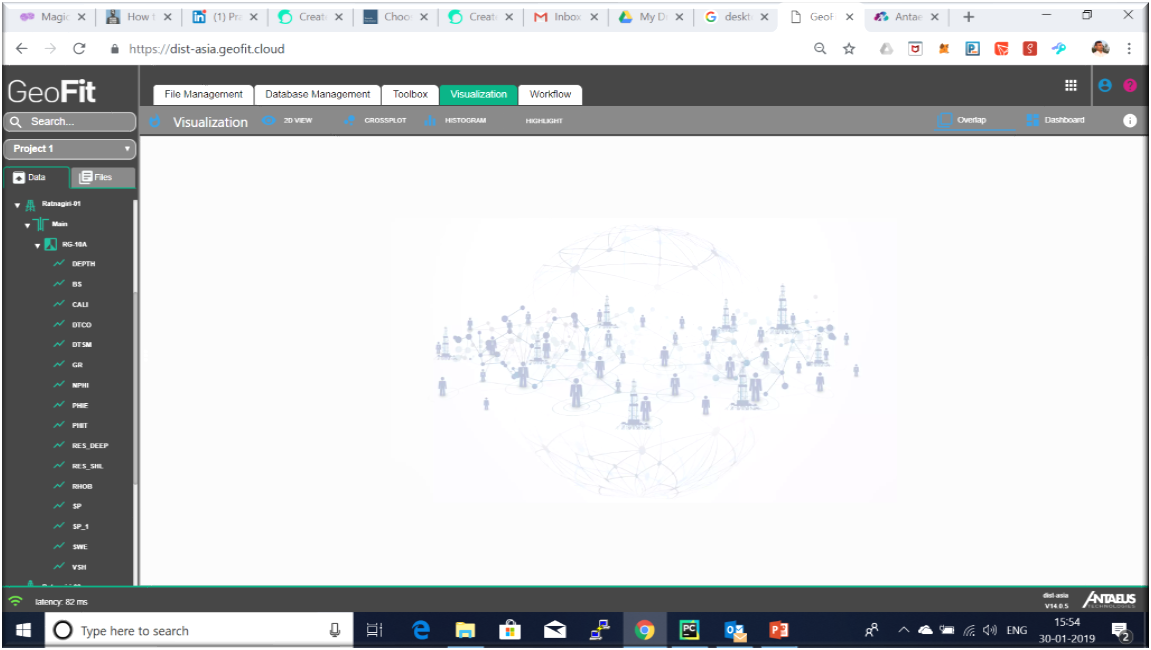
Task: Select the RHOB curve
Action: [x=82, y=486]
